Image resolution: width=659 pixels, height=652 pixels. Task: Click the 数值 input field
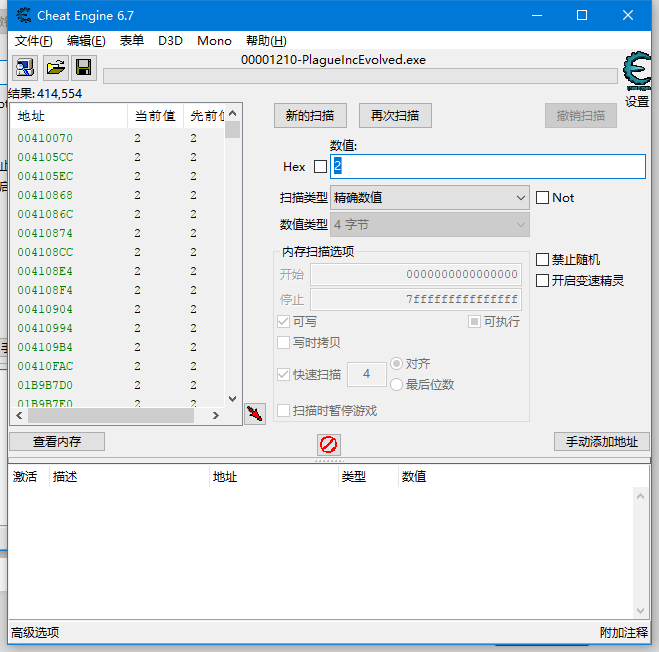coord(488,166)
